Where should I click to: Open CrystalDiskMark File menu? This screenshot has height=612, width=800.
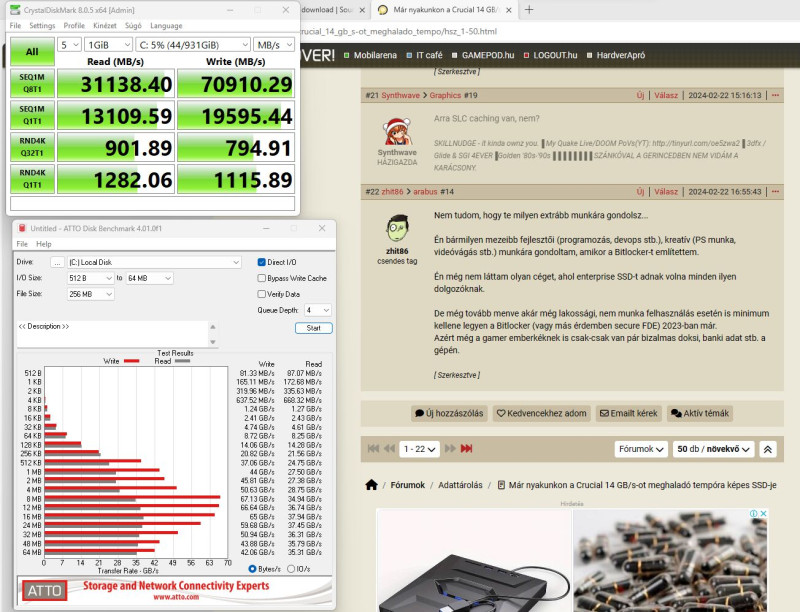15,26
